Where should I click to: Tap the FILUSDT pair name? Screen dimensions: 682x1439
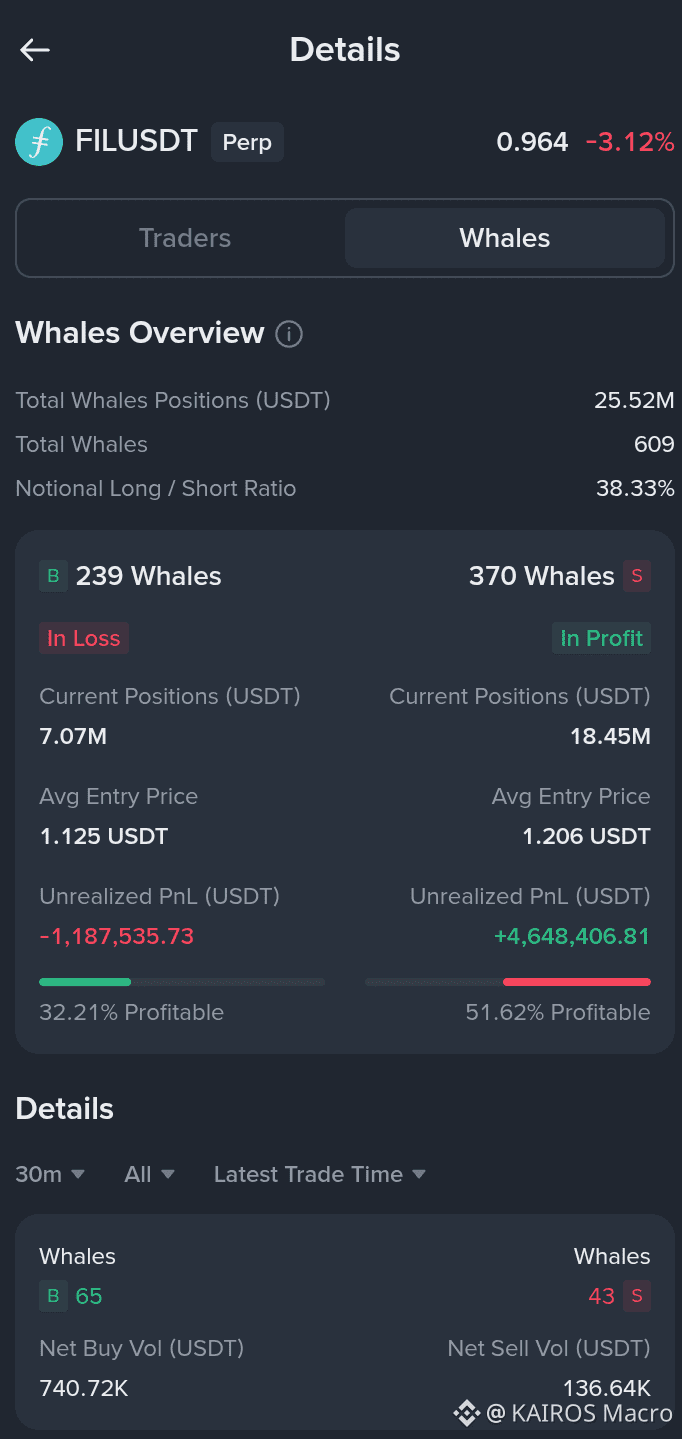pyautogui.click(x=137, y=141)
